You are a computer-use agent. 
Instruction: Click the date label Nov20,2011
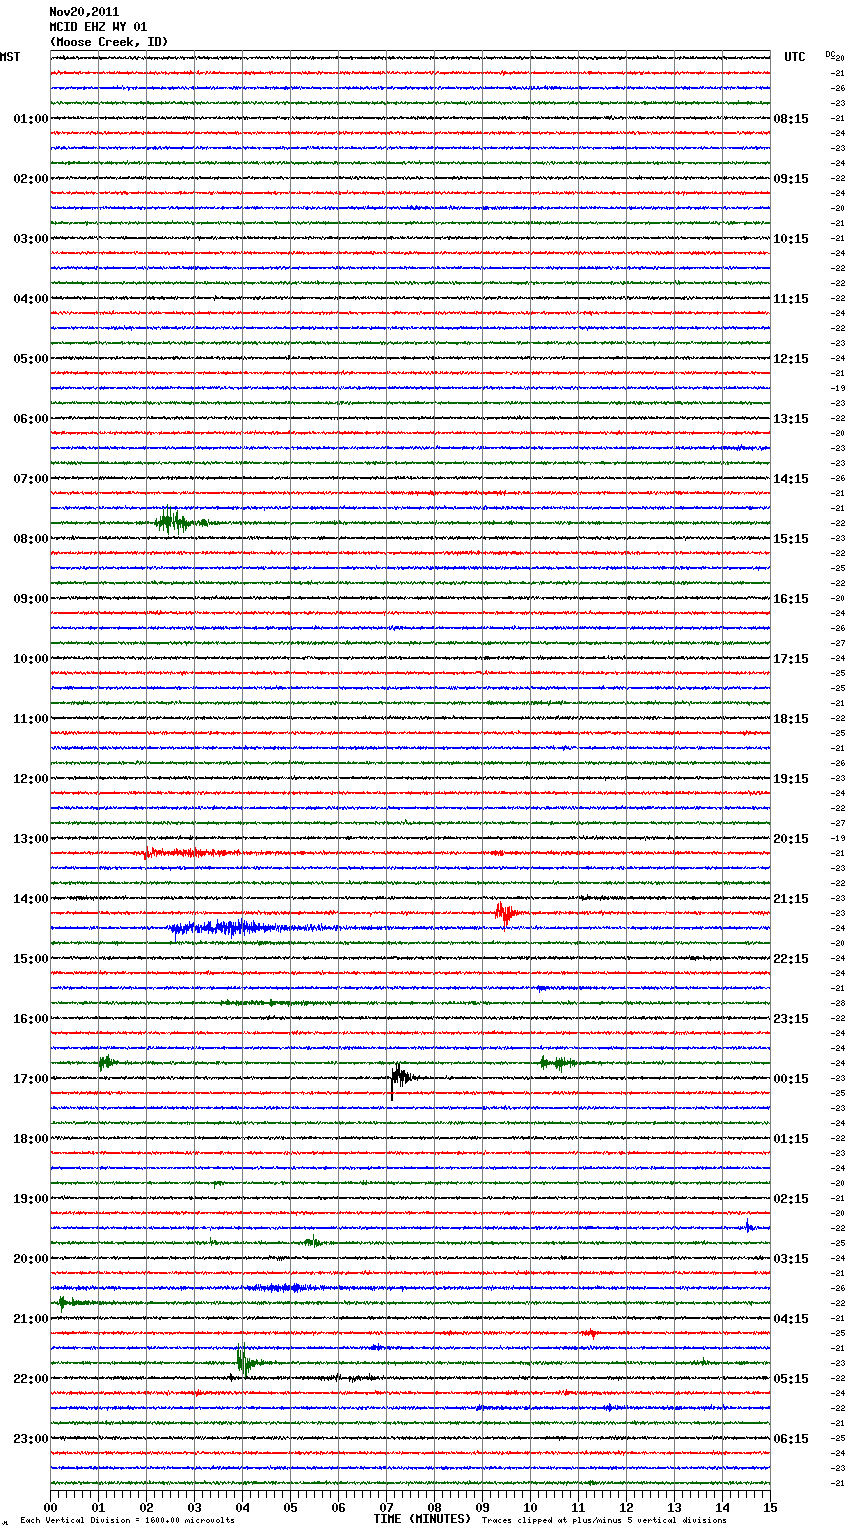tap(84, 12)
